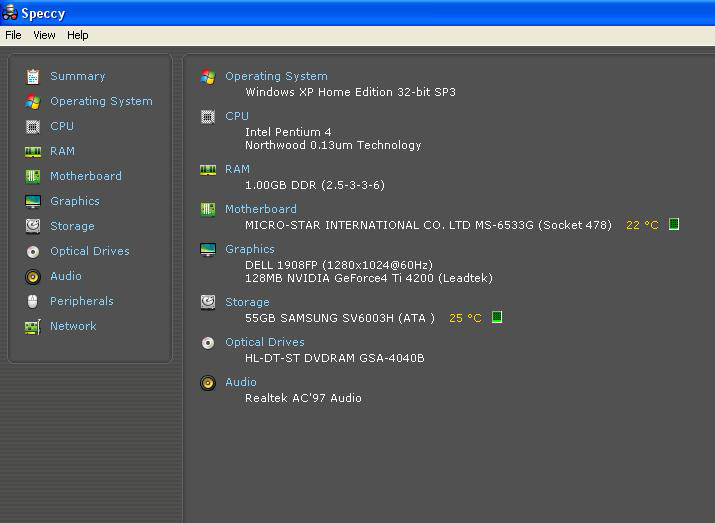Click Graphics monitor icon in summary pane
The width and height of the screenshot is (715, 523).
[208, 249]
